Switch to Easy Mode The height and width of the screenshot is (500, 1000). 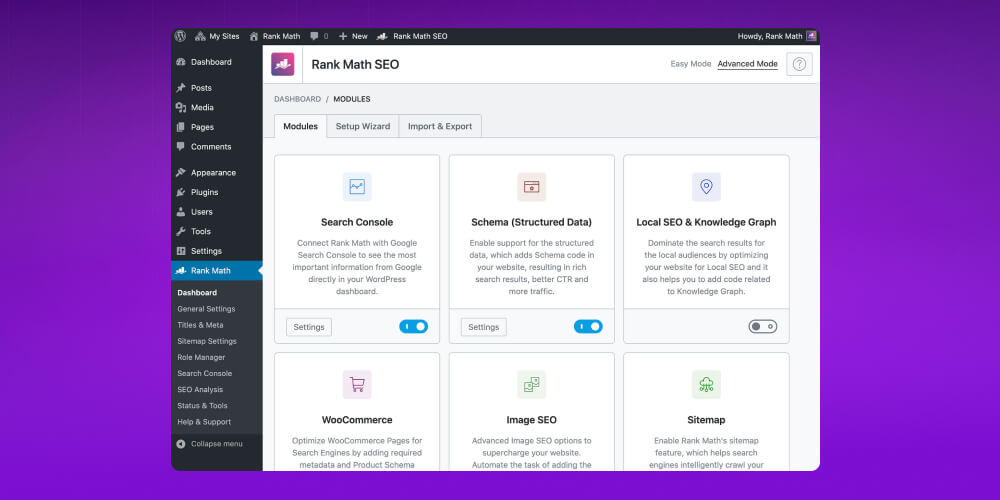click(x=690, y=64)
